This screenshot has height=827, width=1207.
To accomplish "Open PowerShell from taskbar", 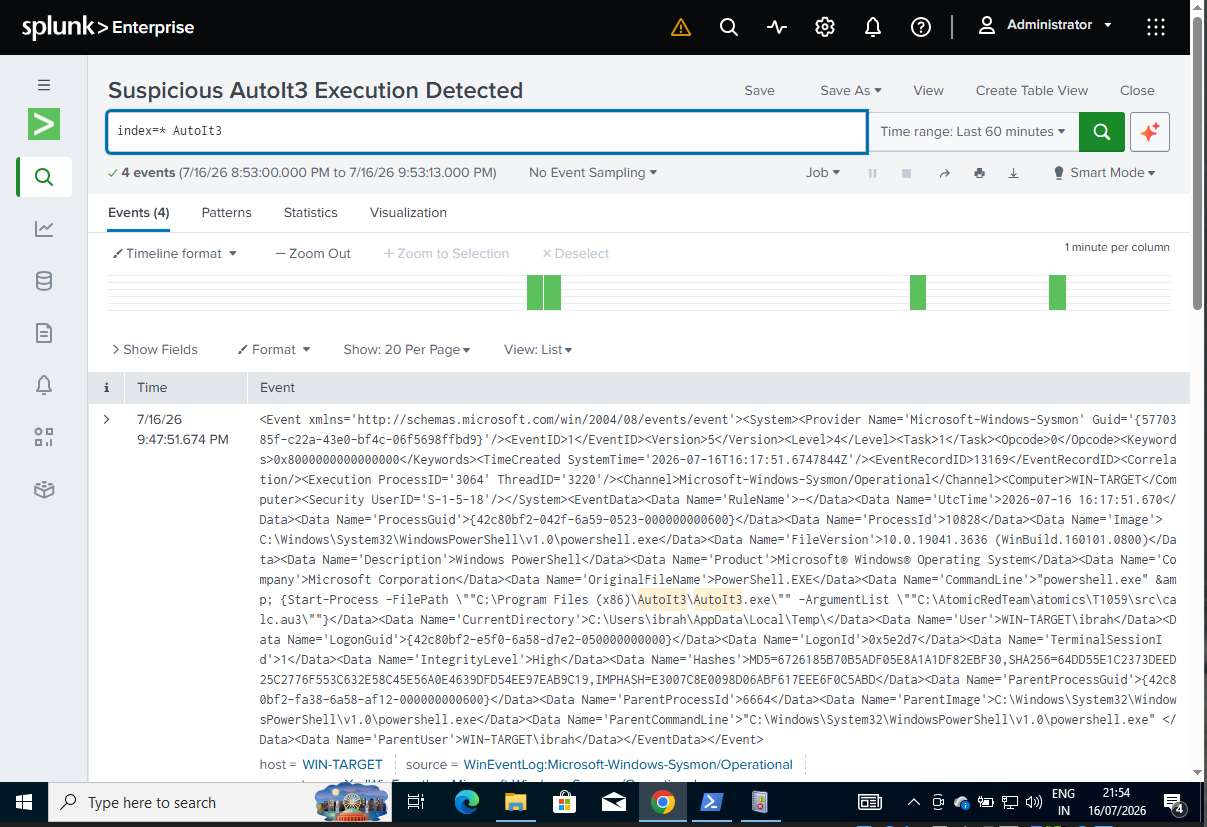I will 711,802.
